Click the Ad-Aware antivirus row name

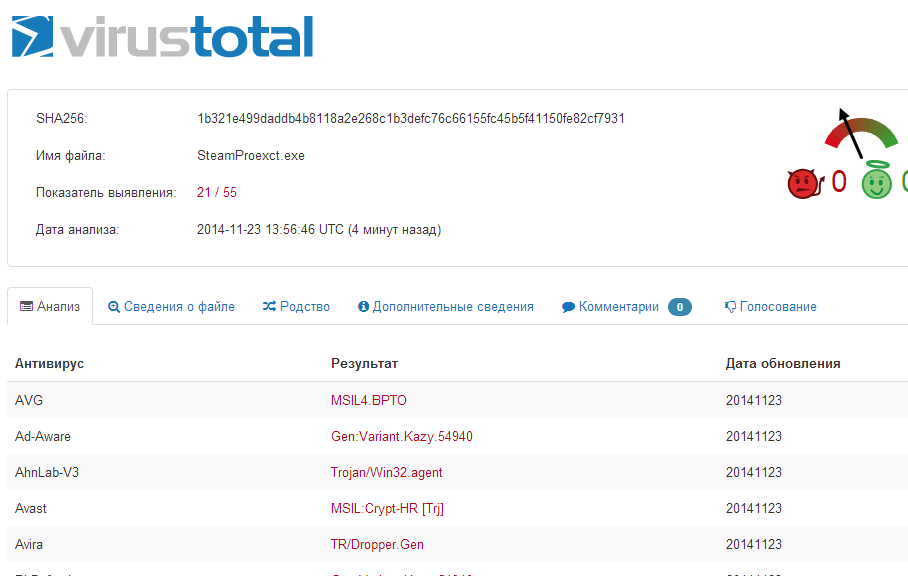pos(43,436)
